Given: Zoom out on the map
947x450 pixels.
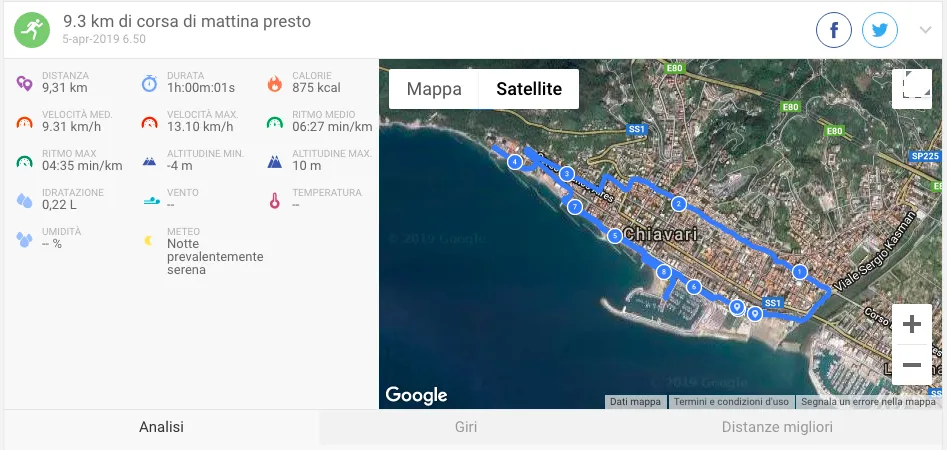Looking at the screenshot, I should tap(911, 365).
